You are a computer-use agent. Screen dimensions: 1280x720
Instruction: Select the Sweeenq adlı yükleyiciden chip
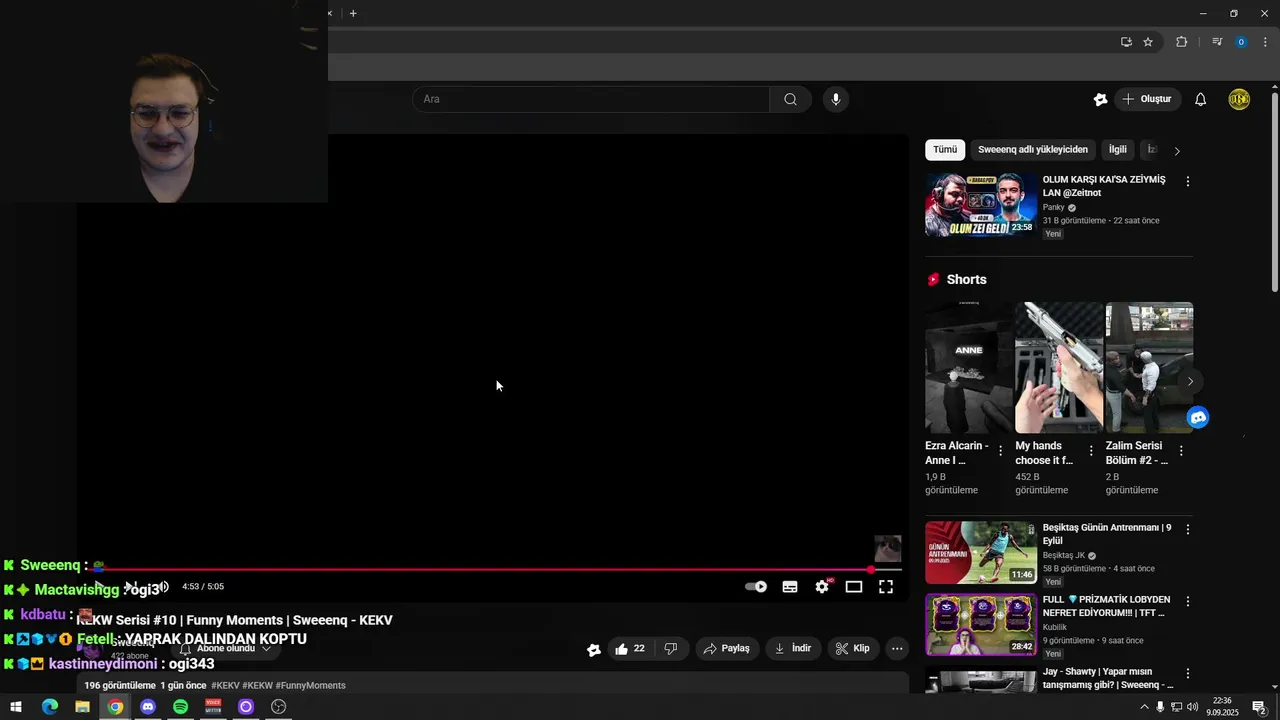point(1033,150)
